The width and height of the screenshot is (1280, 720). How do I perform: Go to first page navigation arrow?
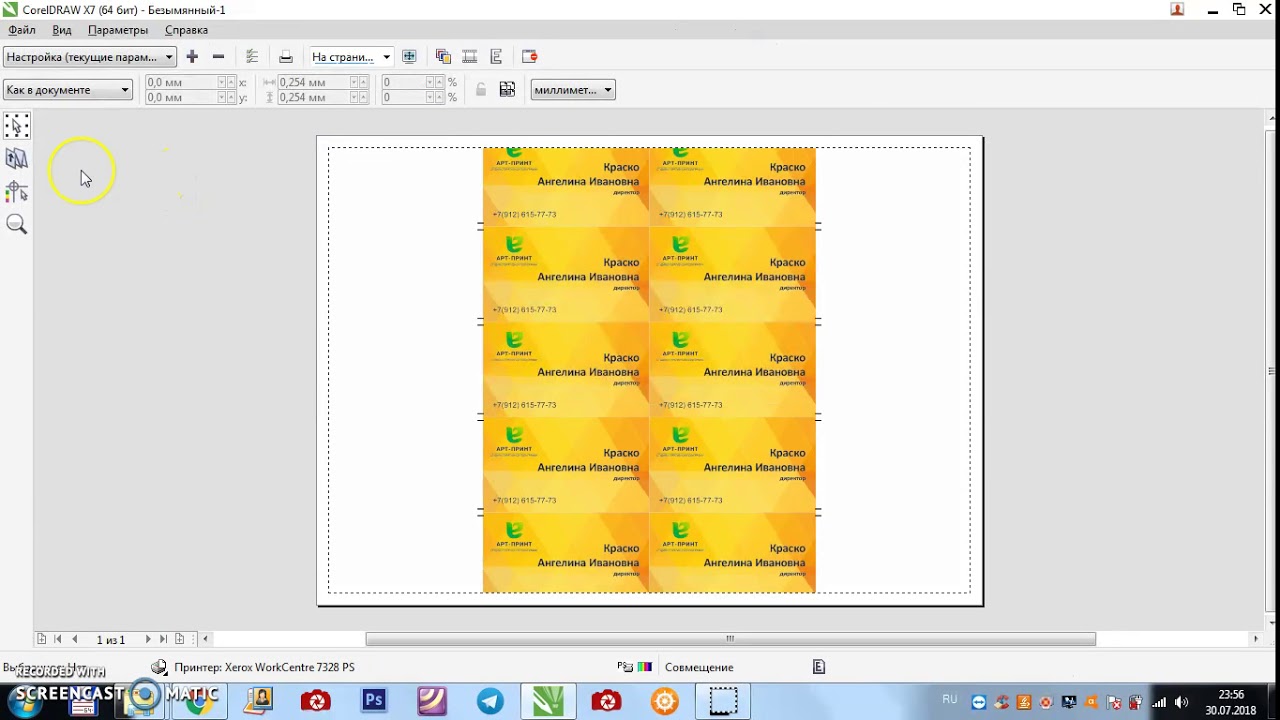coord(57,639)
